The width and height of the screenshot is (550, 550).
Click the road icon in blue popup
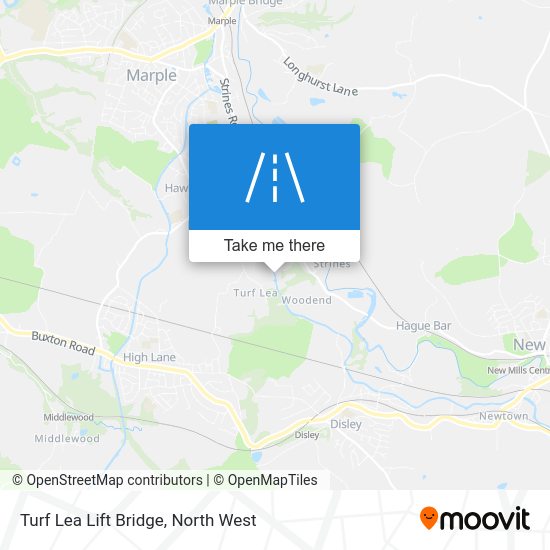(275, 177)
